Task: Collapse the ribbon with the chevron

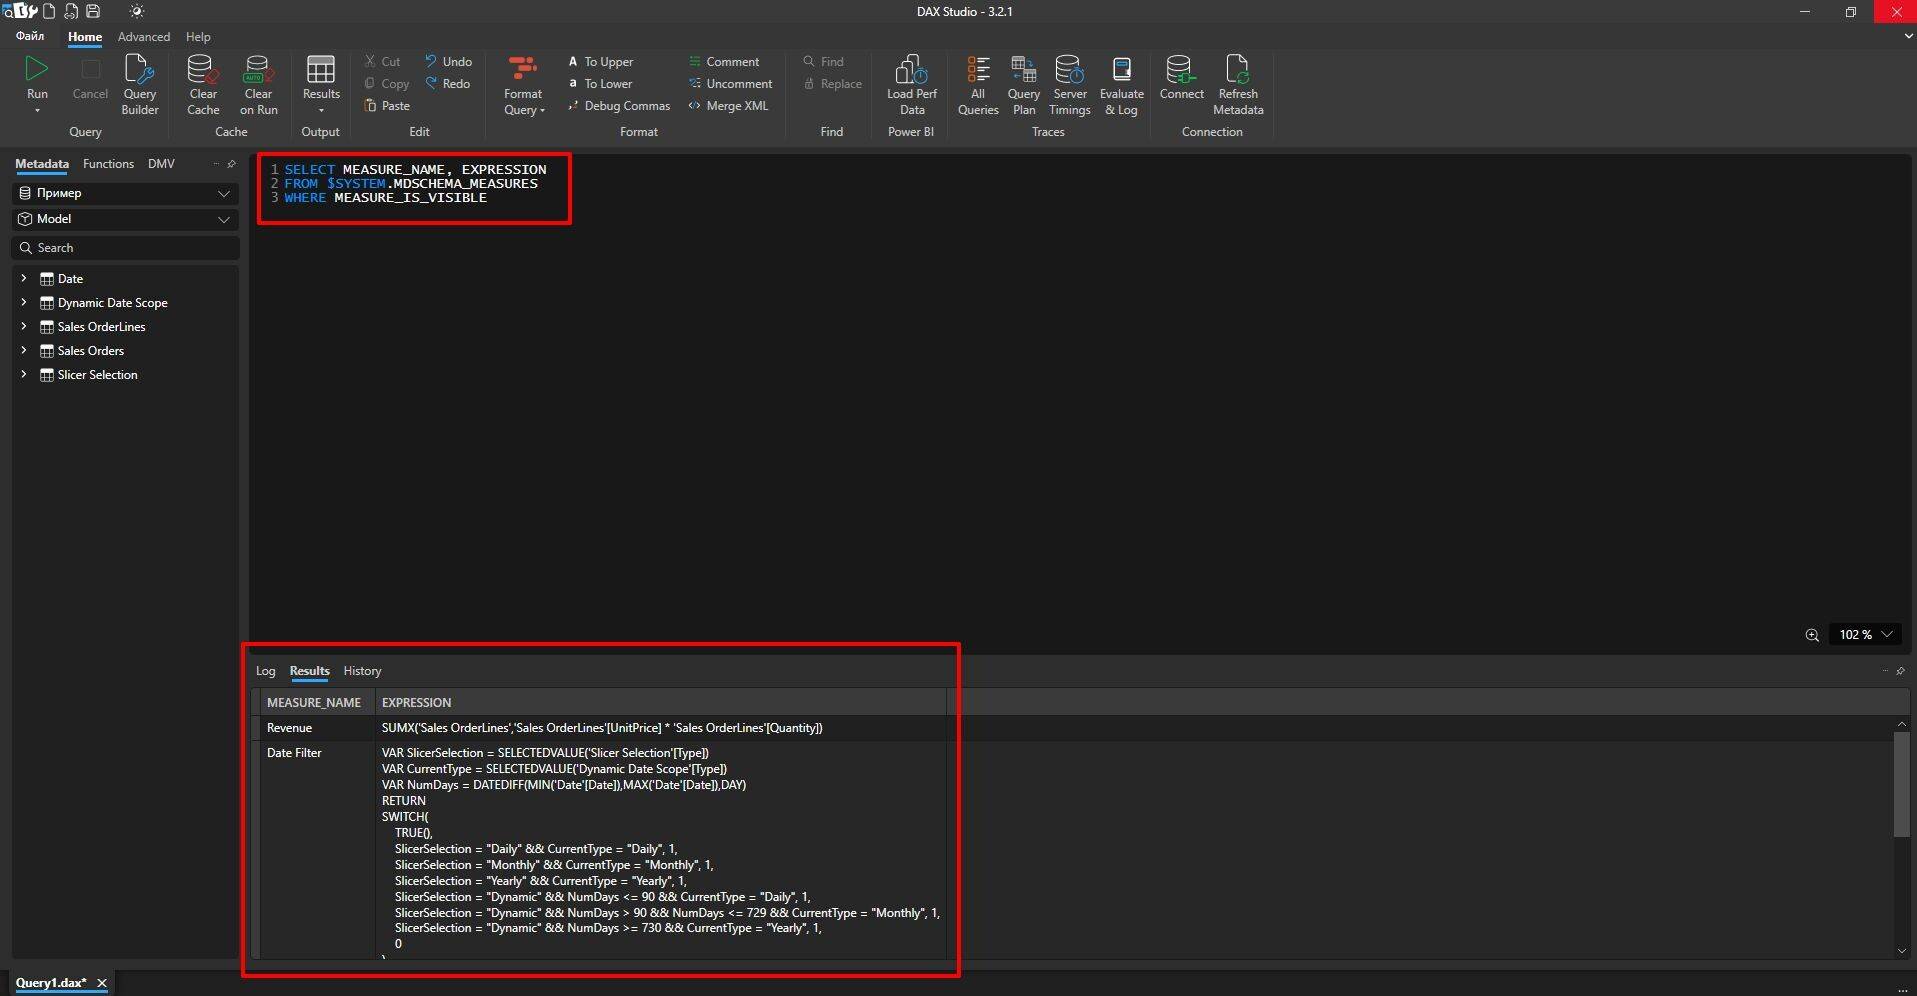Action: 1908,36
